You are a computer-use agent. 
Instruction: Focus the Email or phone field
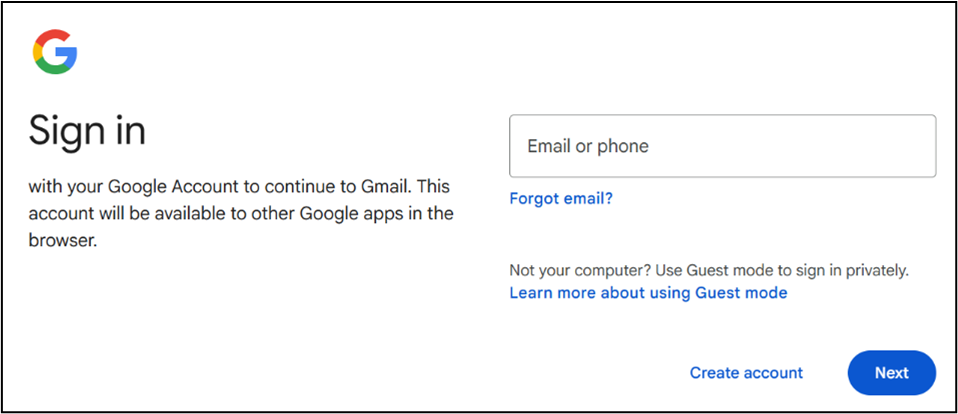(722, 146)
